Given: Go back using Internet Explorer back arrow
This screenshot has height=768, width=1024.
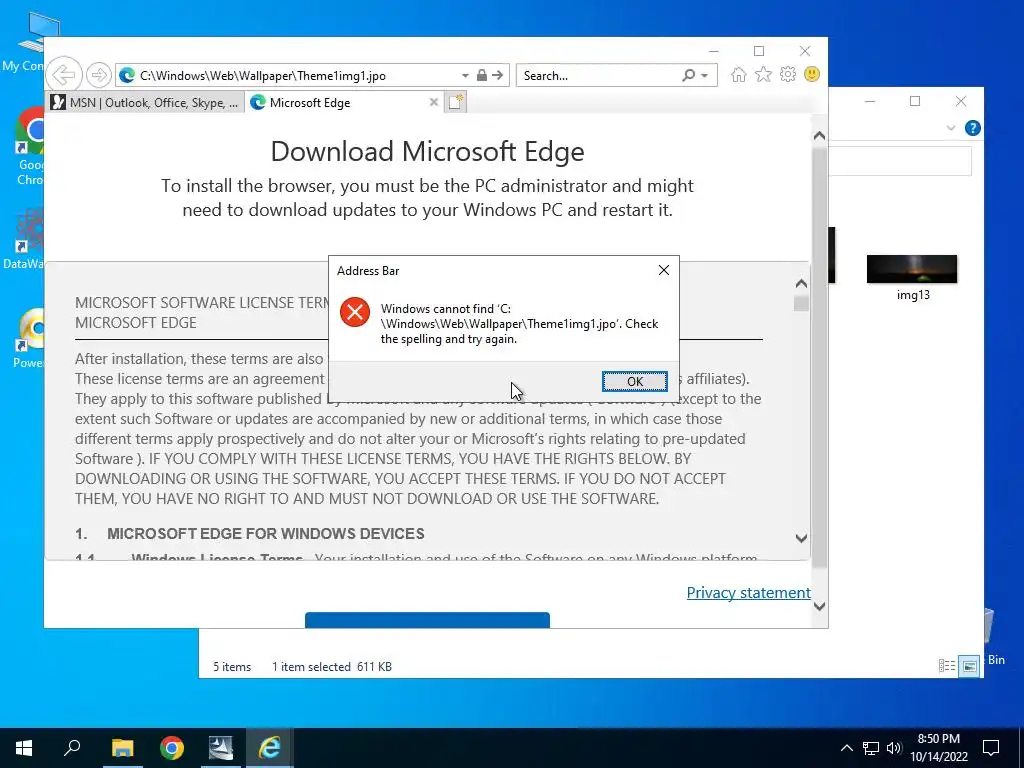Looking at the screenshot, I should [x=64, y=75].
